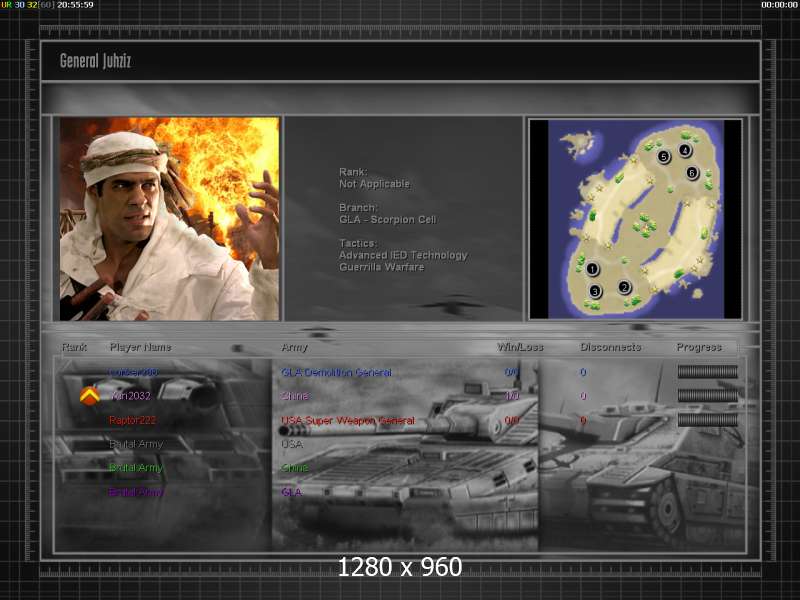Click the USA Super Weapon General army entry
The height and width of the screenshot is (600, 800).
pos(348,420)
